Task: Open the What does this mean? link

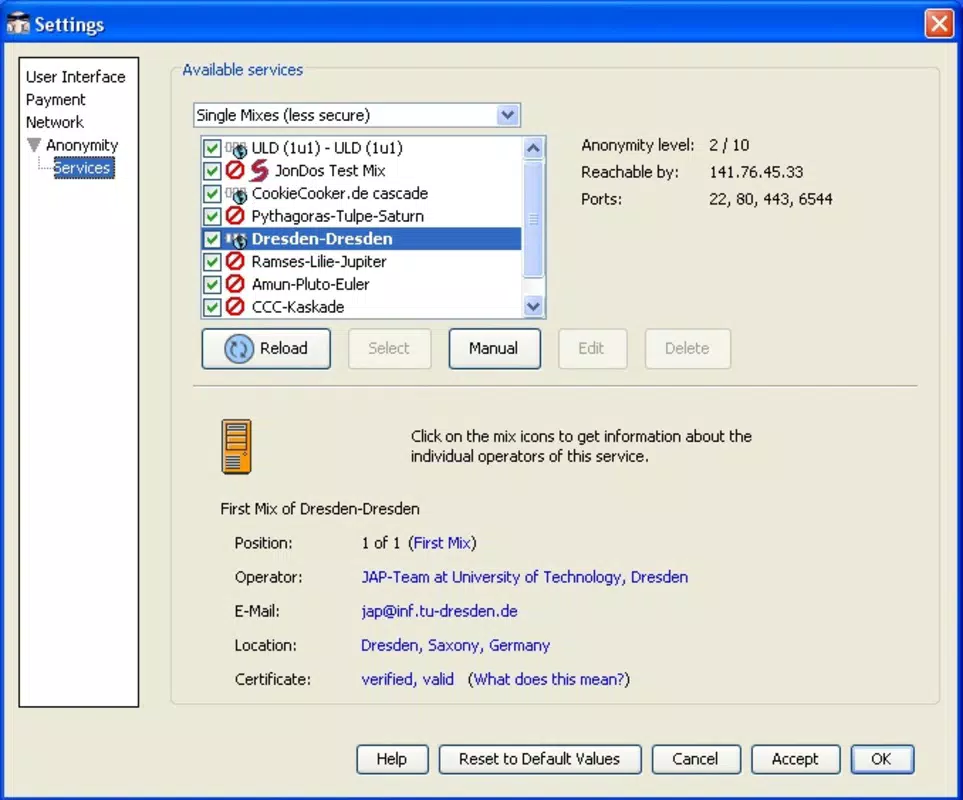Action: point(549,679)
